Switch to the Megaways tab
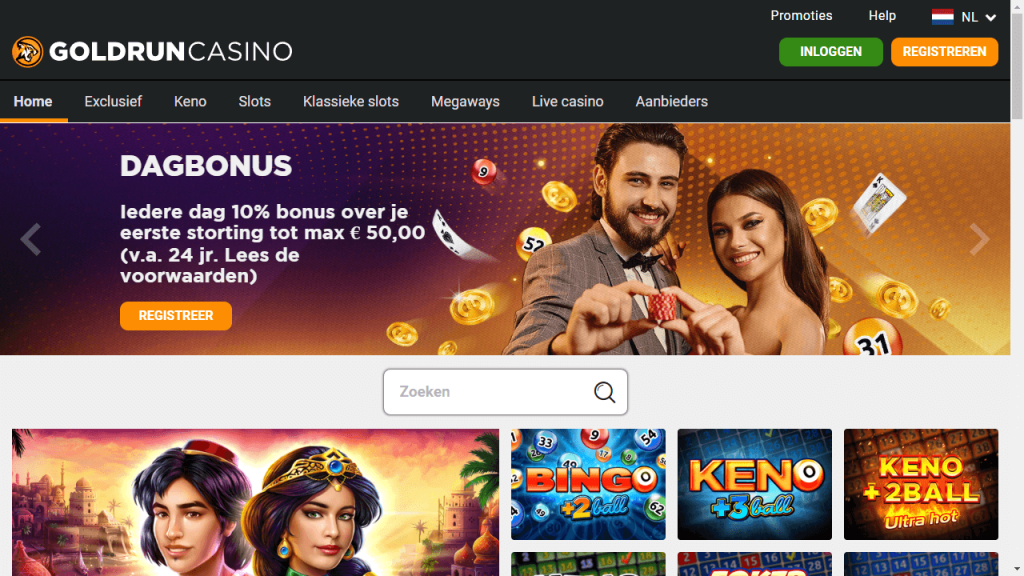The image size is (1024, 576). 465,101
